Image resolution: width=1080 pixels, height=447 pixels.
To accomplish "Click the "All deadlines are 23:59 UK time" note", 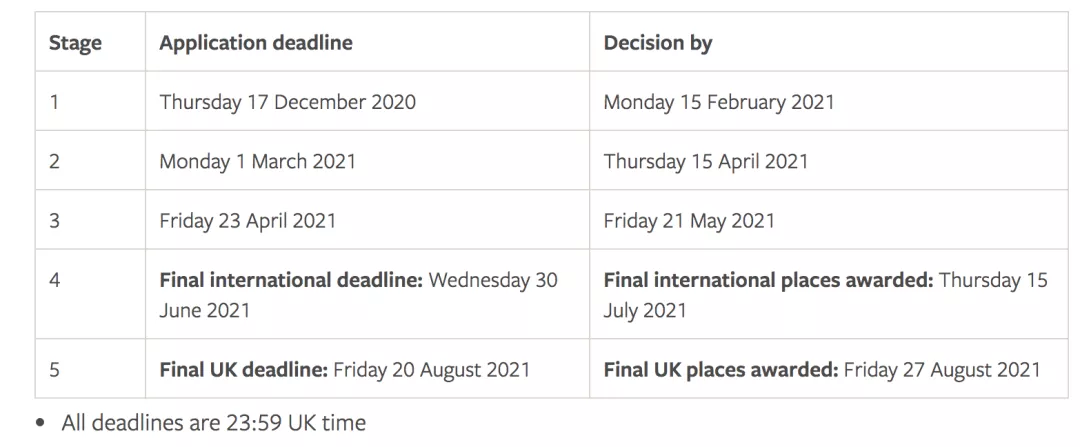I will point(213,423).
